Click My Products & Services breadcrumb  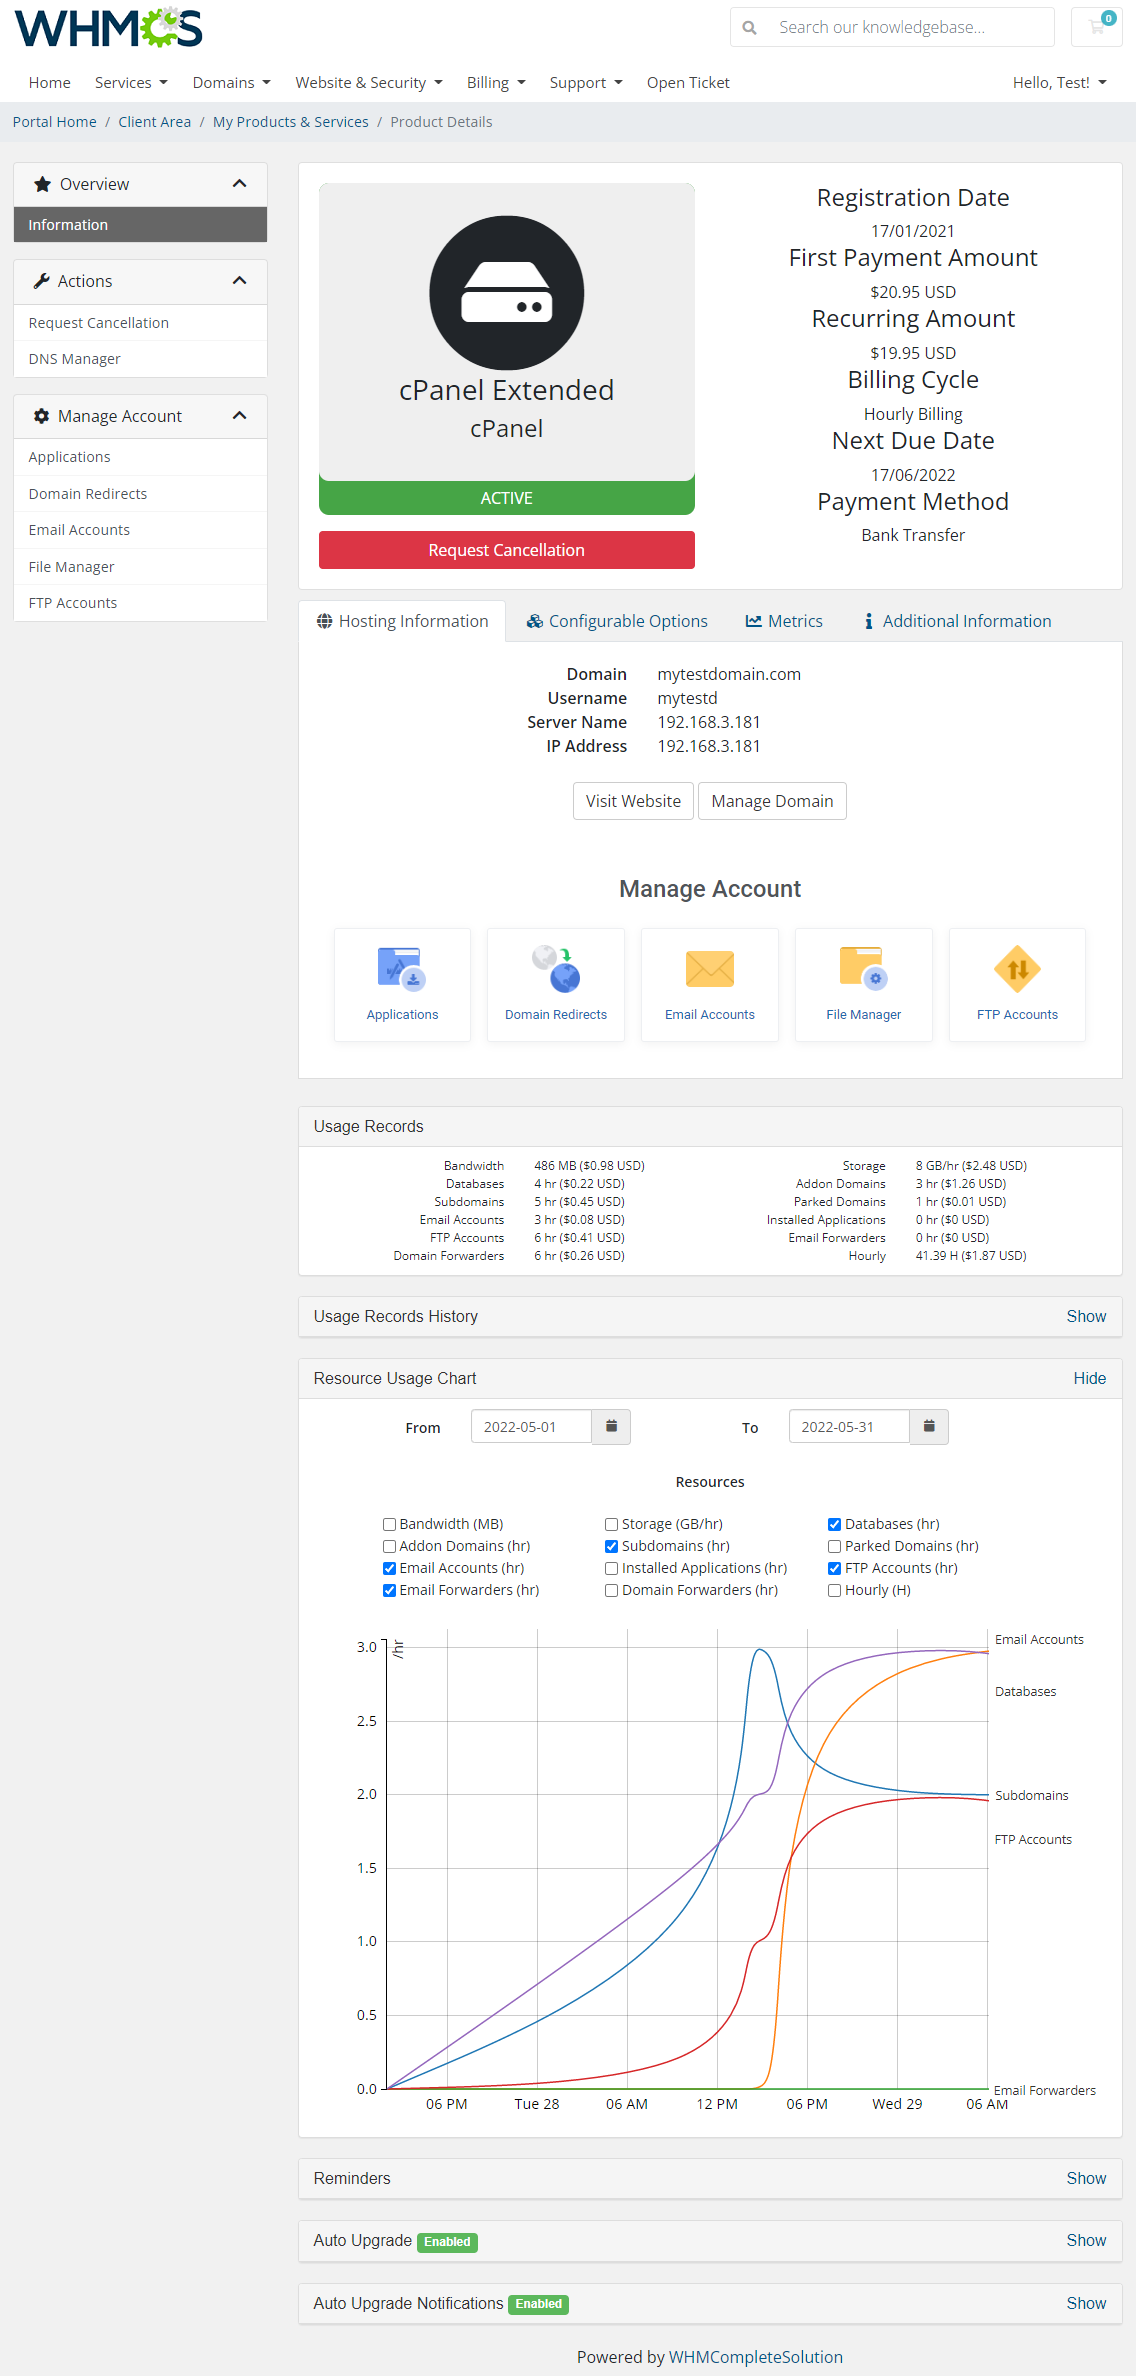pyautogui.click(x=291, y=122)
